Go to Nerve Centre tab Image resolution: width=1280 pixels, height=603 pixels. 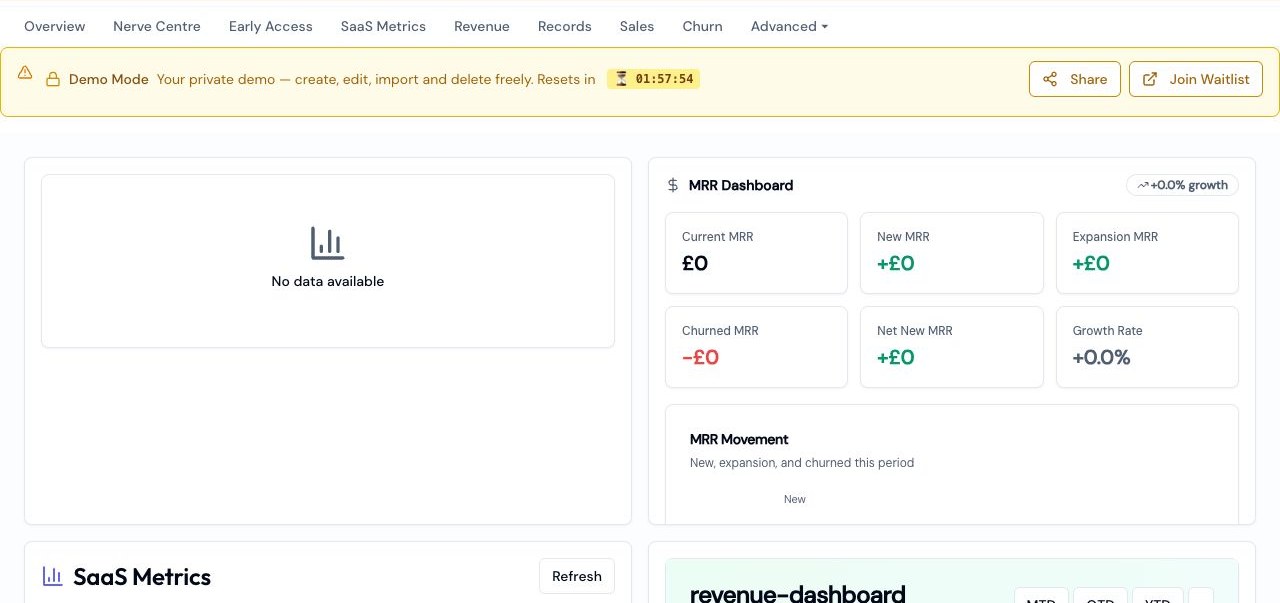click(157, 26)
